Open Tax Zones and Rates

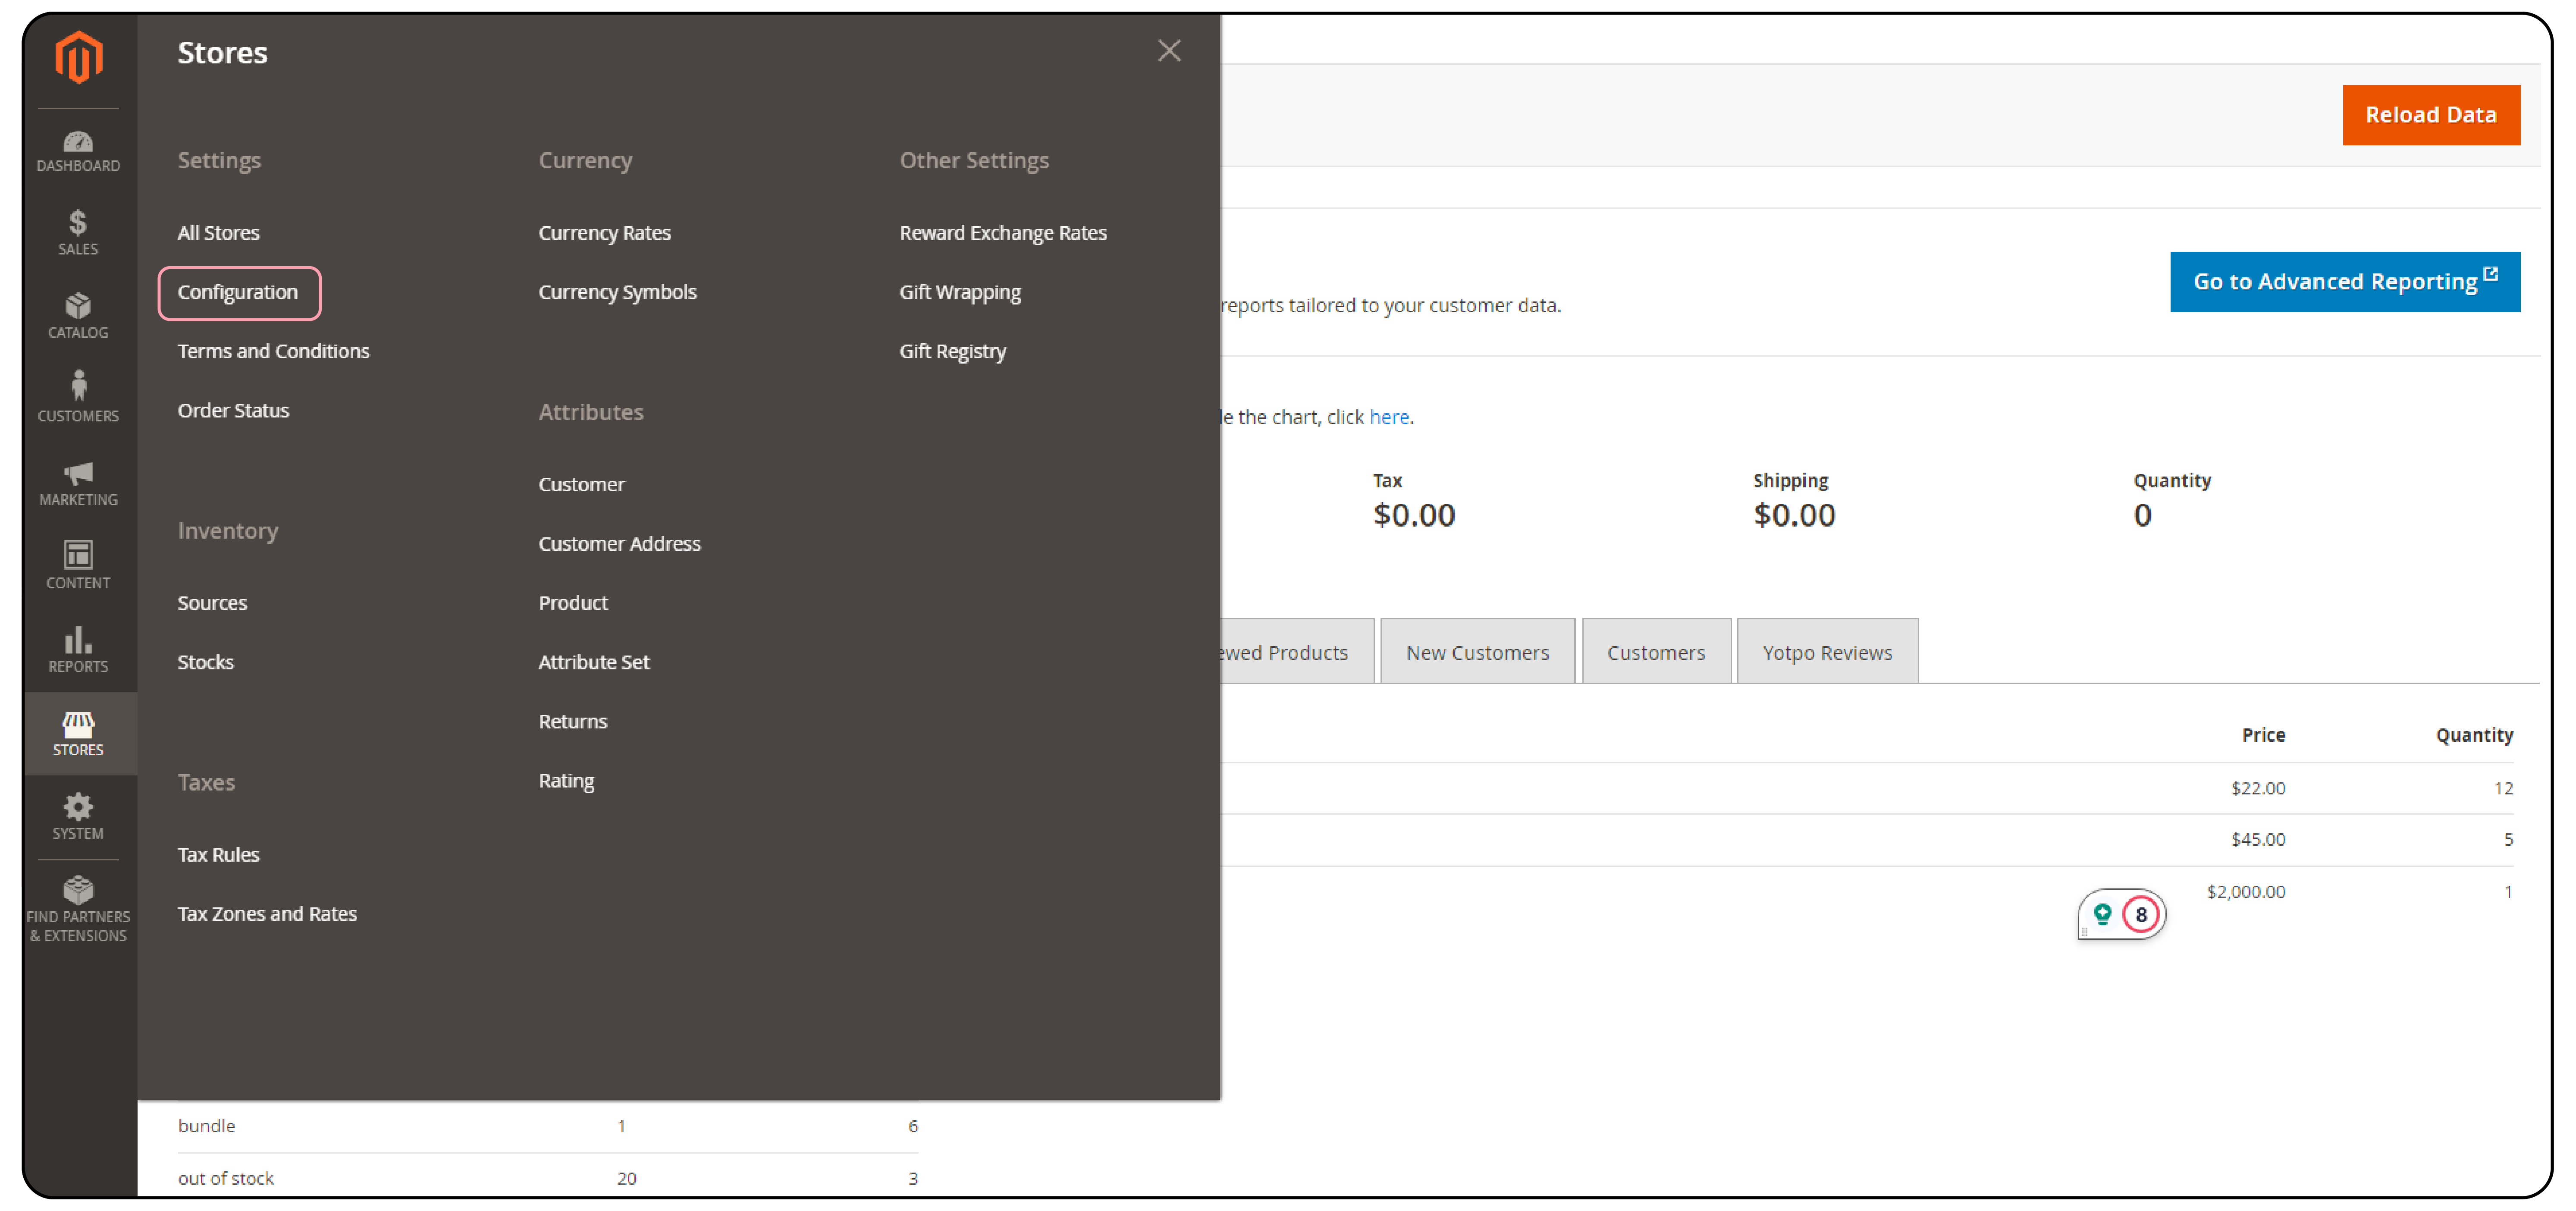267,914
